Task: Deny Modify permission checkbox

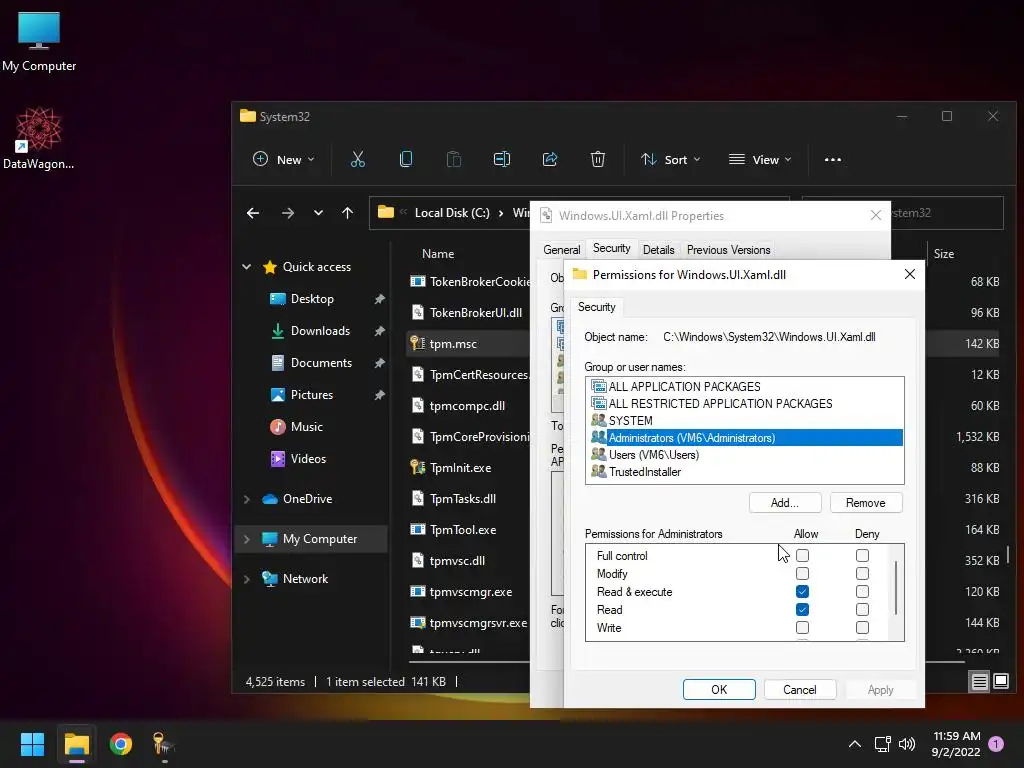Action: 863,574
